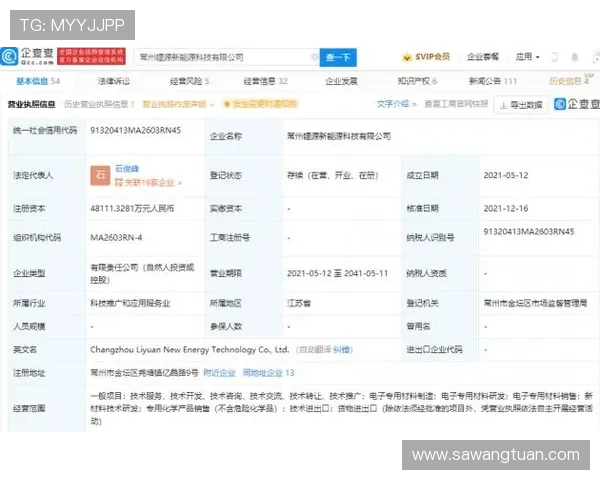Select the taxpayer ID under 纳税人识别号

pos(529,232)
